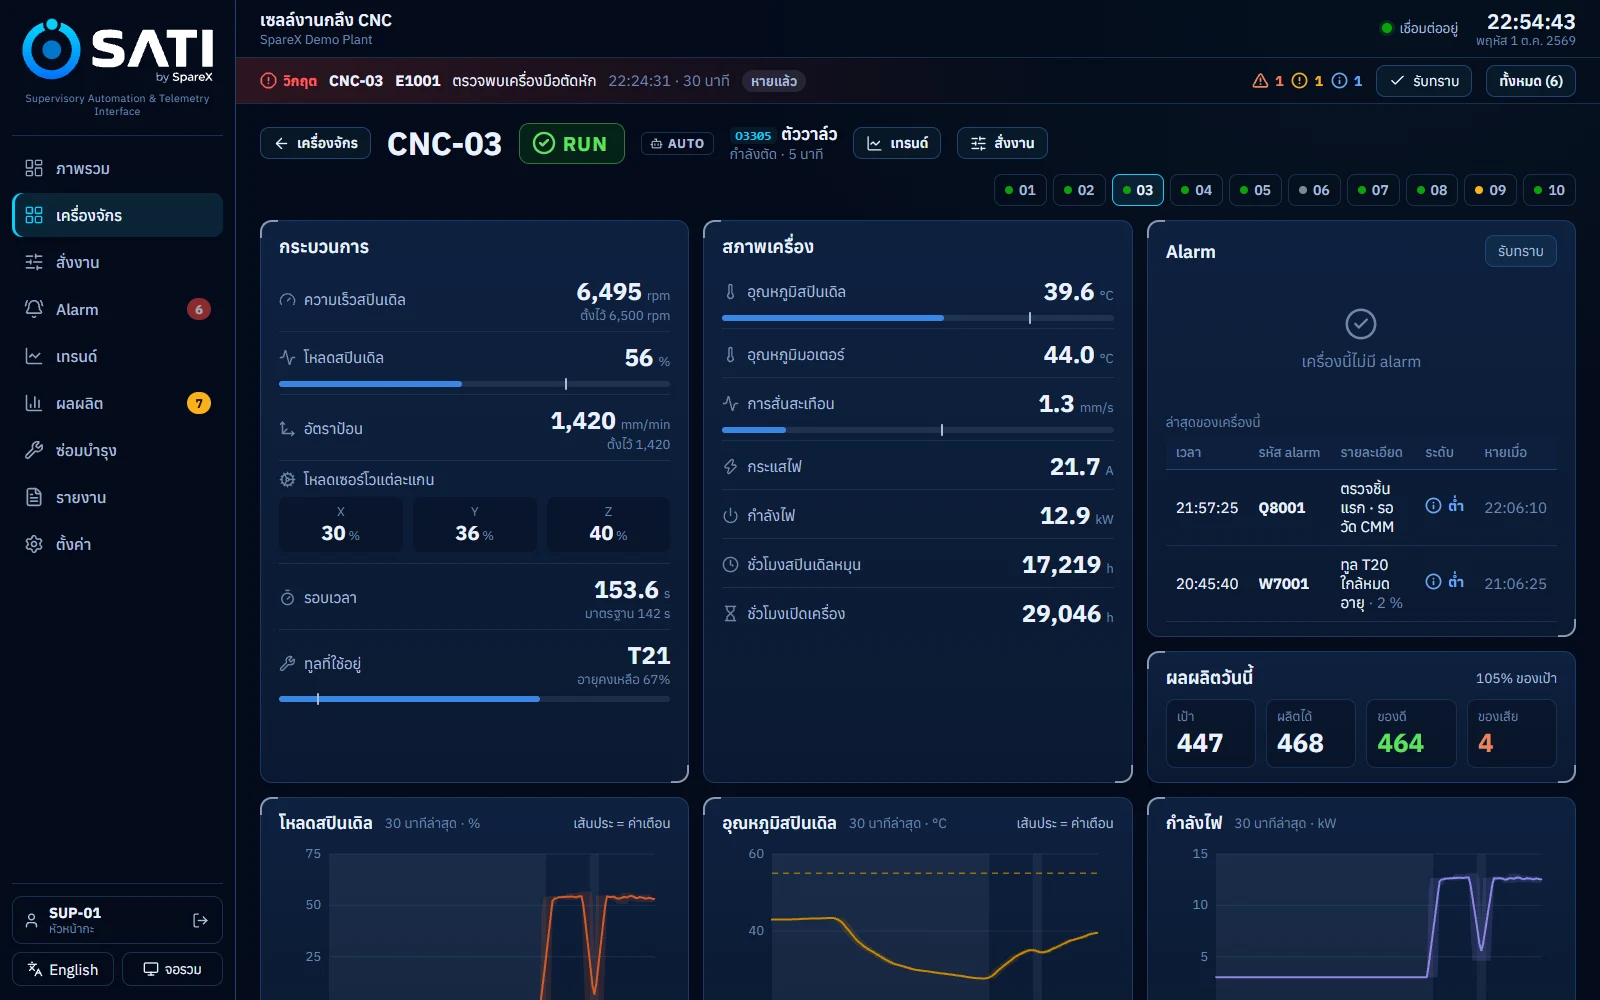Show all alarms via ทั้งหมด (6)

coord(1531,81)
